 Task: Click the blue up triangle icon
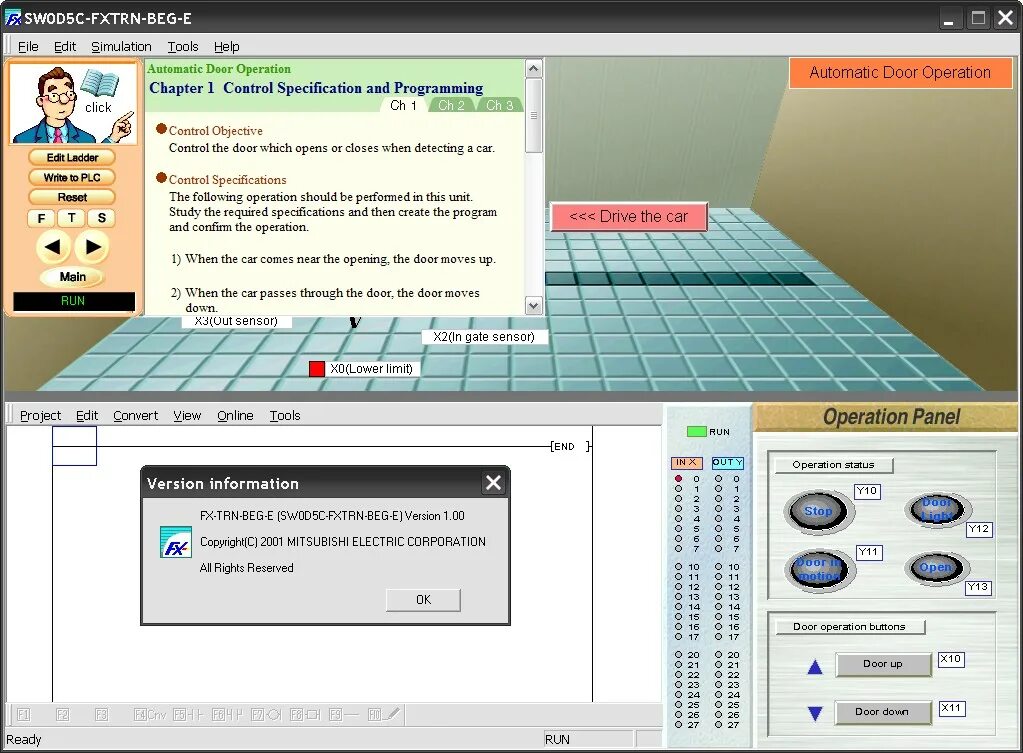[x=815, y=667]
